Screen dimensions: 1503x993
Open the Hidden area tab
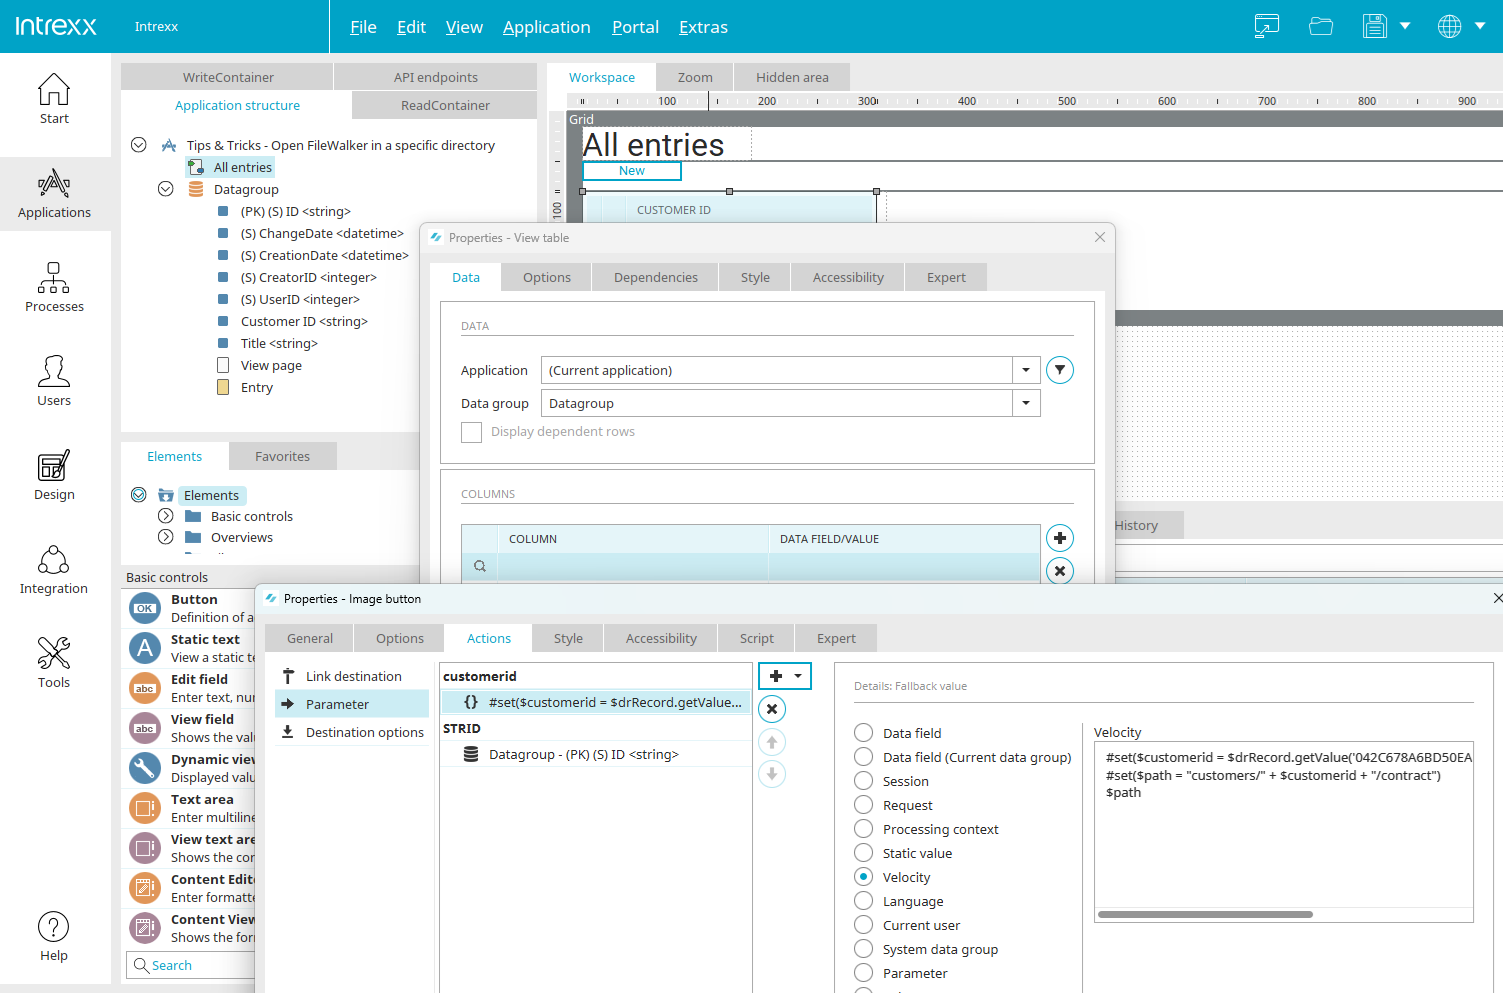click(x=792, y=77)
